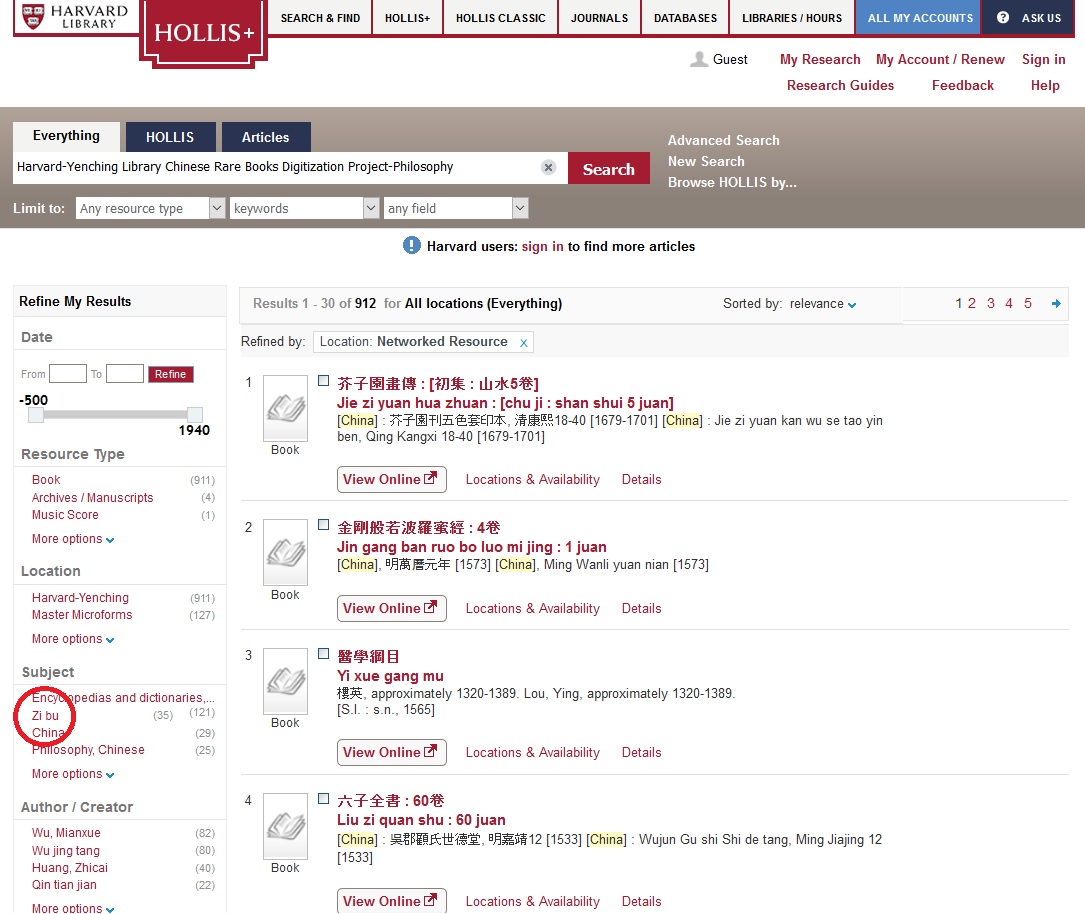Click the date range slider track

coord(116,415)
